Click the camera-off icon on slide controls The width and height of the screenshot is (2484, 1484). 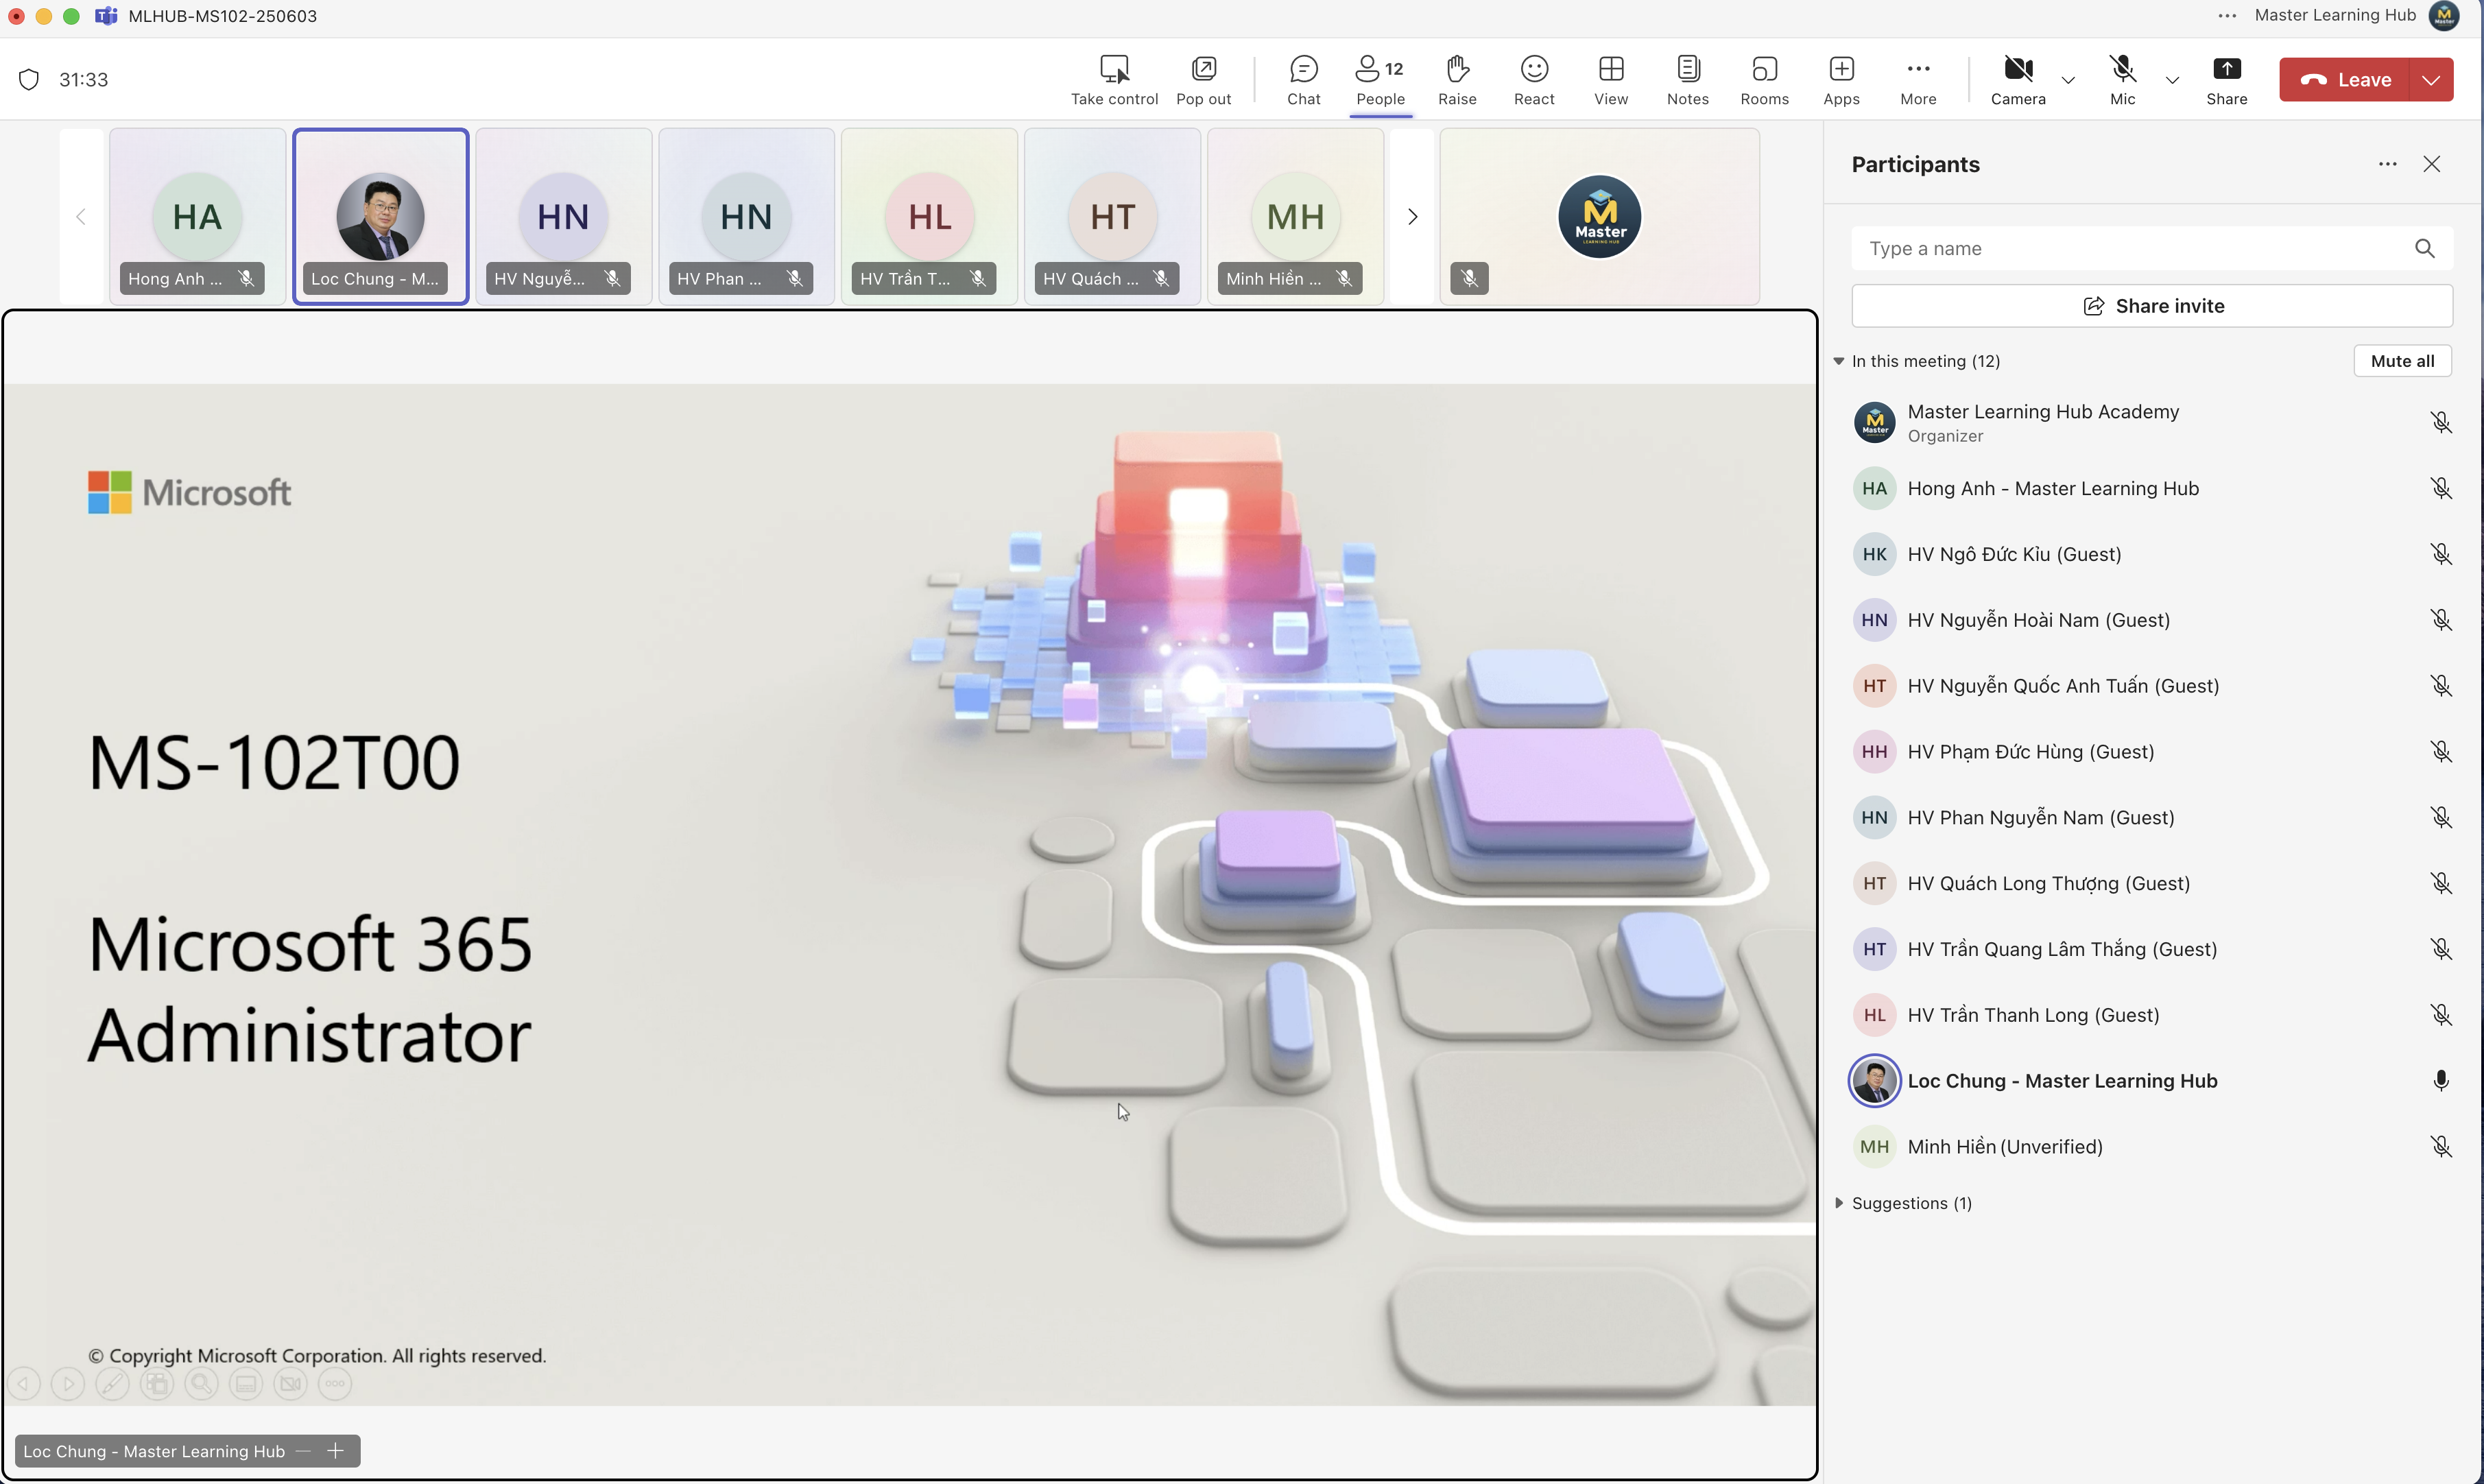pos(290,1384)
